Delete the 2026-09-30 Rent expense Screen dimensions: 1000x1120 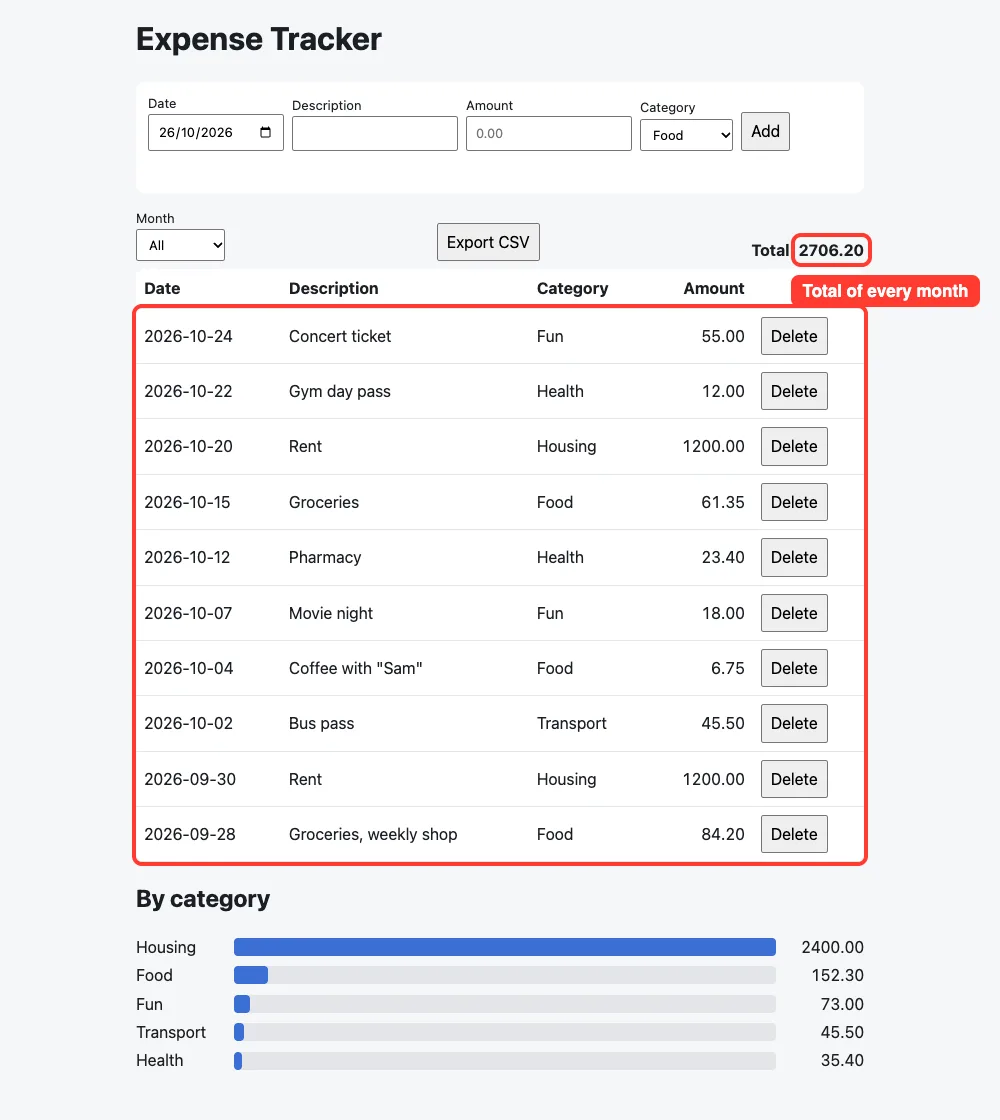[794, 779]
